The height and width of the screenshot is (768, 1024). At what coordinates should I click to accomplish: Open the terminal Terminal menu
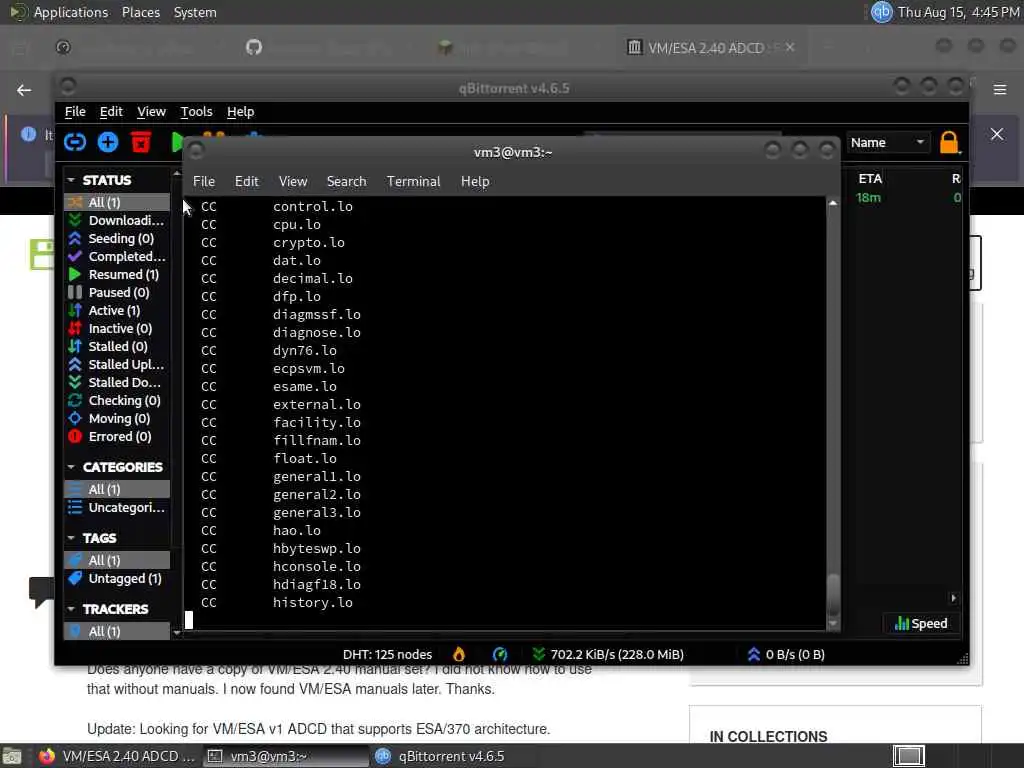(x=413, y=181)
